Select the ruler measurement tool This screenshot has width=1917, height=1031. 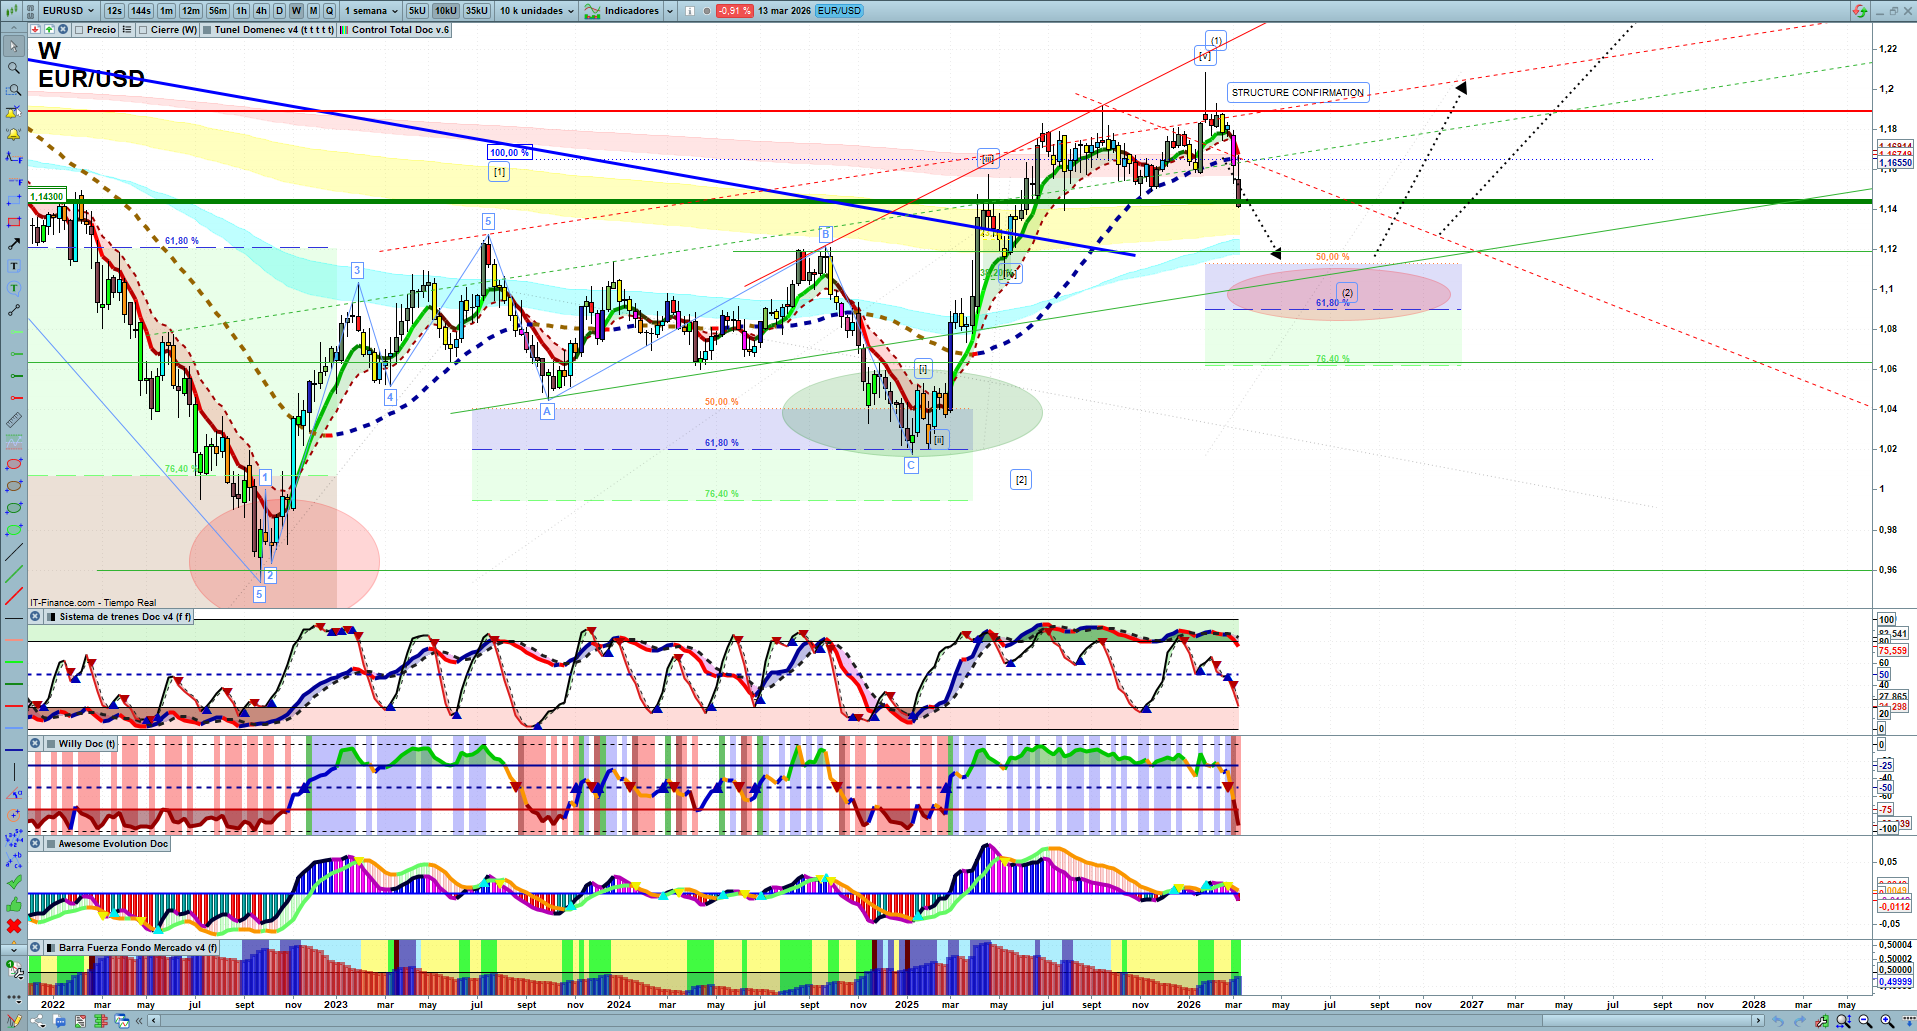13,420
